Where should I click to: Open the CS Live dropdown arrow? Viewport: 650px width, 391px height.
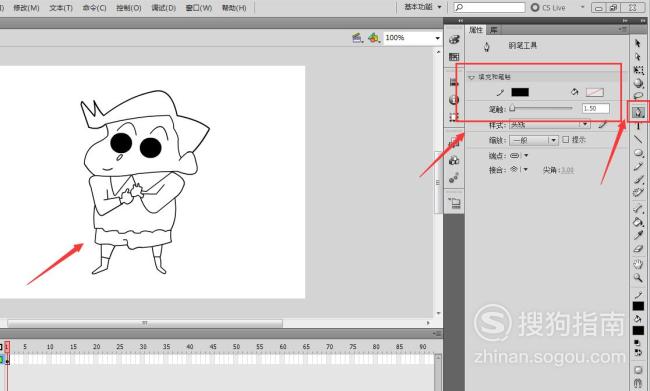pos(582,7)
